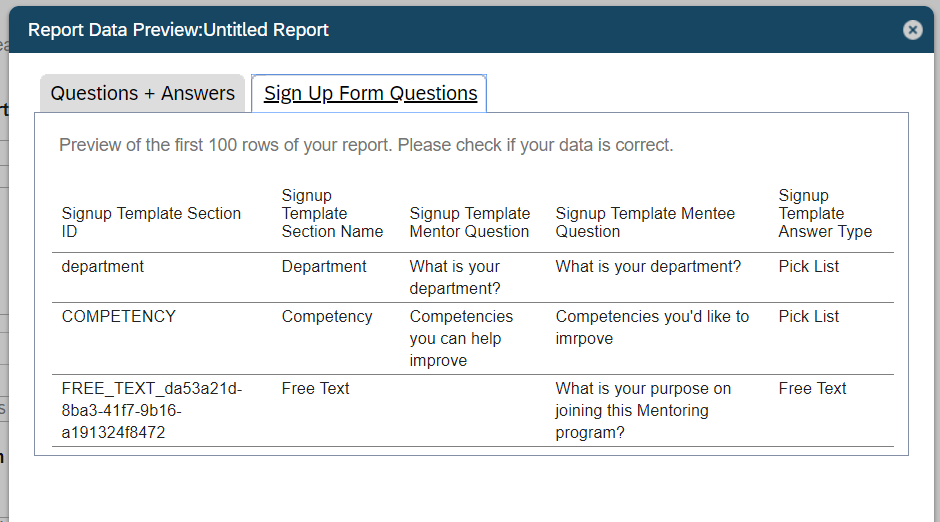The height and width of the screenshot is (522, 940).
Task: Click the mentor question in the department row
Action: point(455,277)
